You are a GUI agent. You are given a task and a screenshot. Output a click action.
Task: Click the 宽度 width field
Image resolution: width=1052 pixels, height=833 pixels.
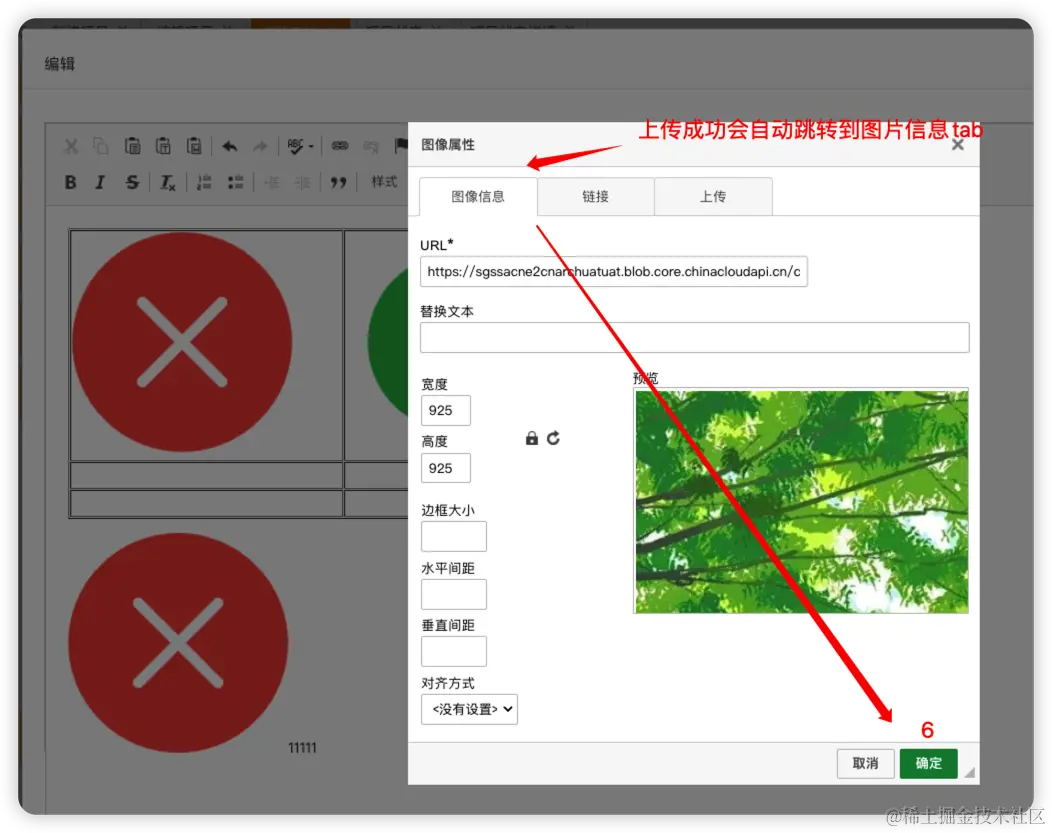tap(445, 410)
